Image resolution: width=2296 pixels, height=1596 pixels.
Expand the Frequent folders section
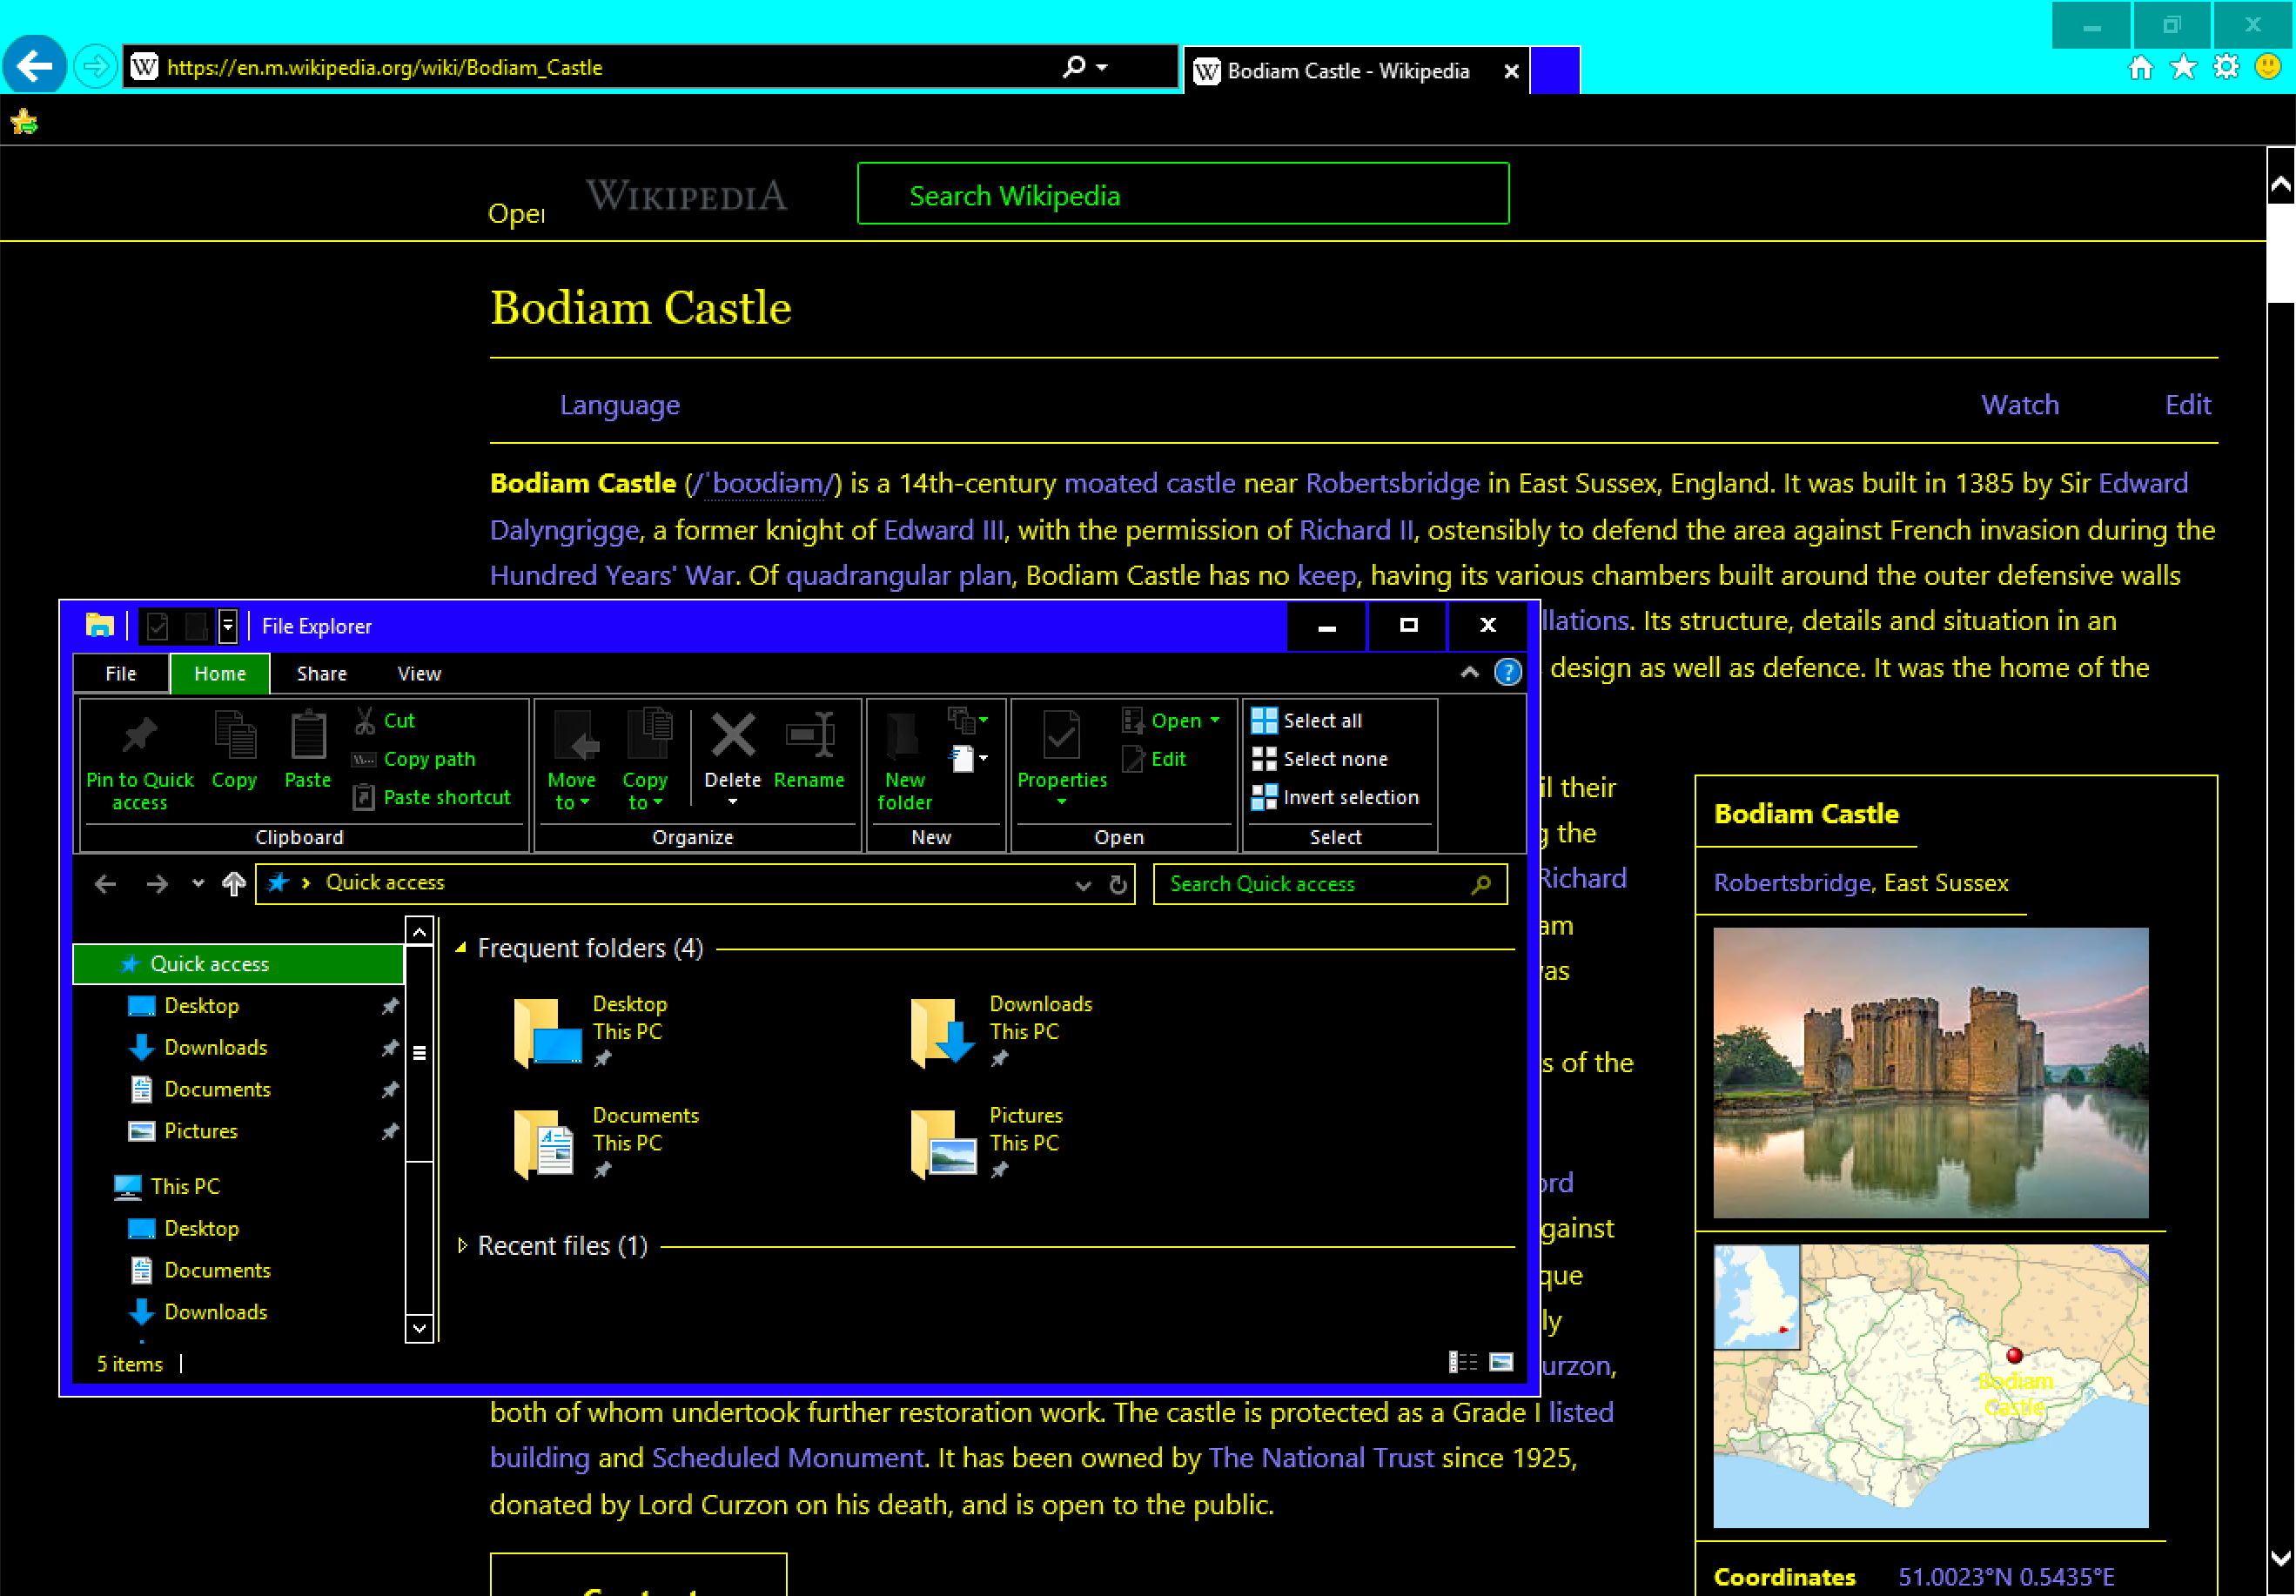point(464,949)
